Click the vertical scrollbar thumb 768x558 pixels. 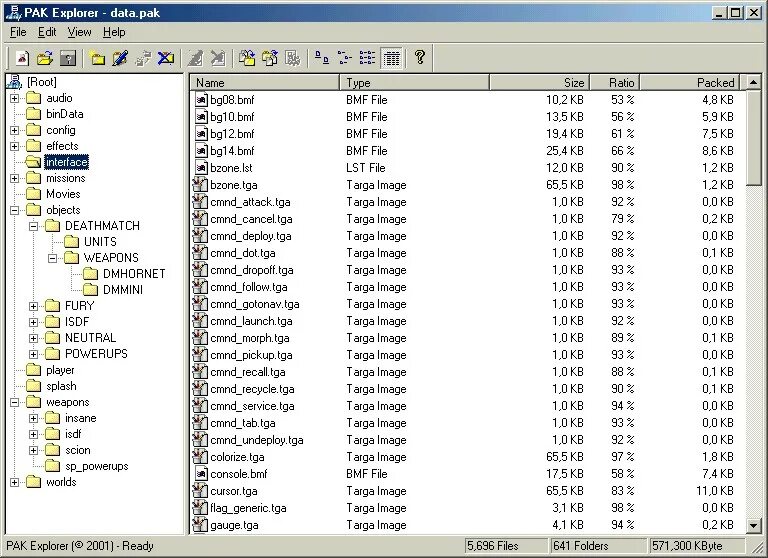pyautogui.click(x=754, y=138)
